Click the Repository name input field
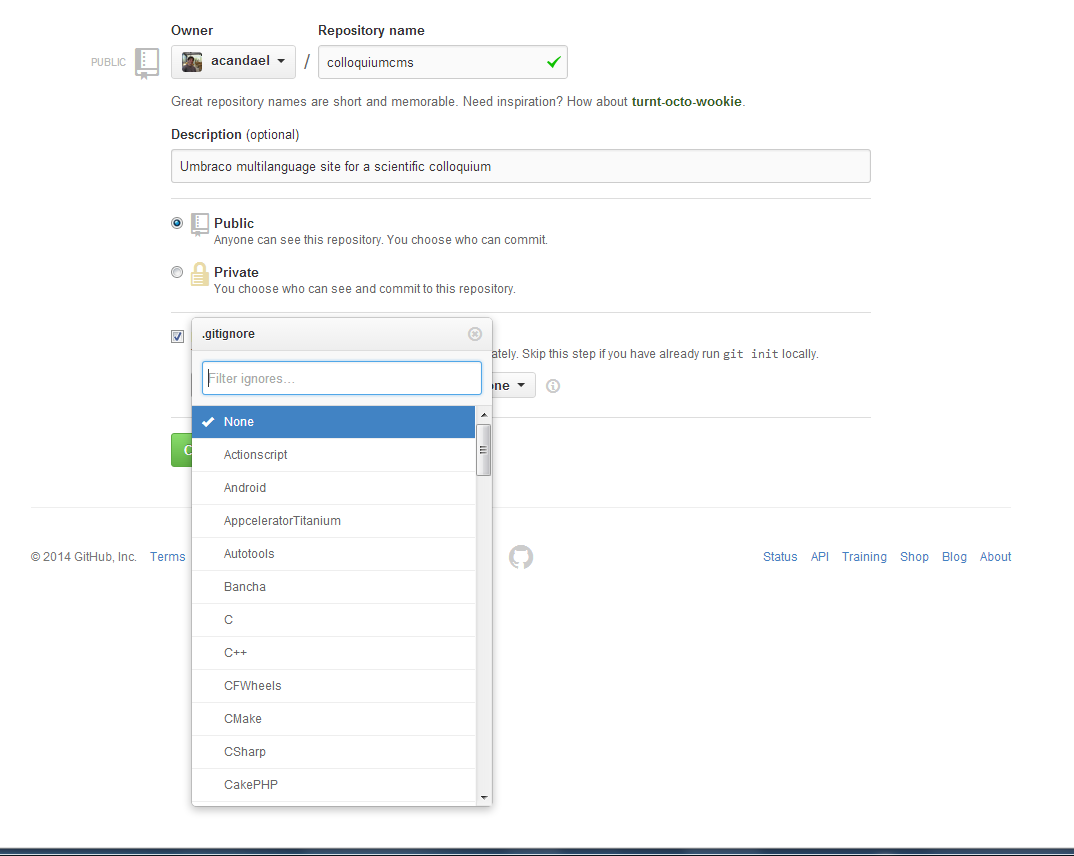 (442, 62)
